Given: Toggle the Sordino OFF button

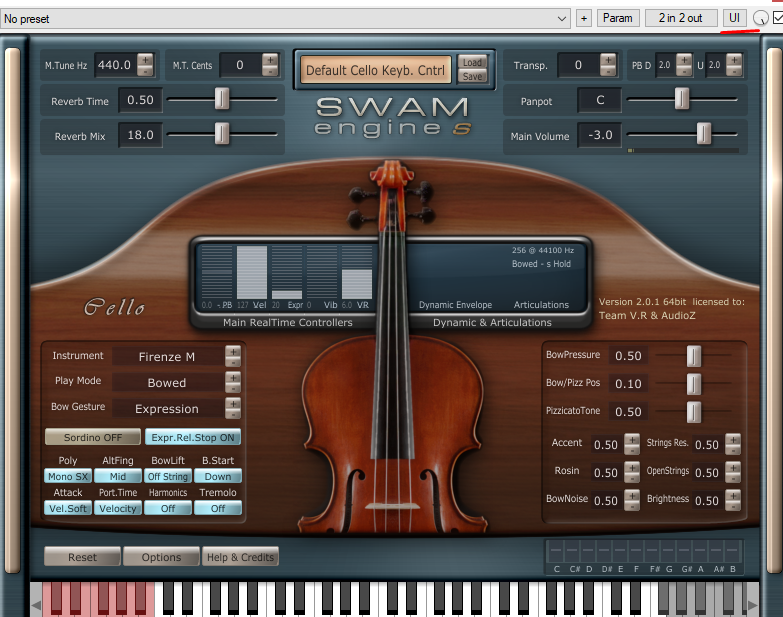Looking at the screenshot, I should coord(93,437).
